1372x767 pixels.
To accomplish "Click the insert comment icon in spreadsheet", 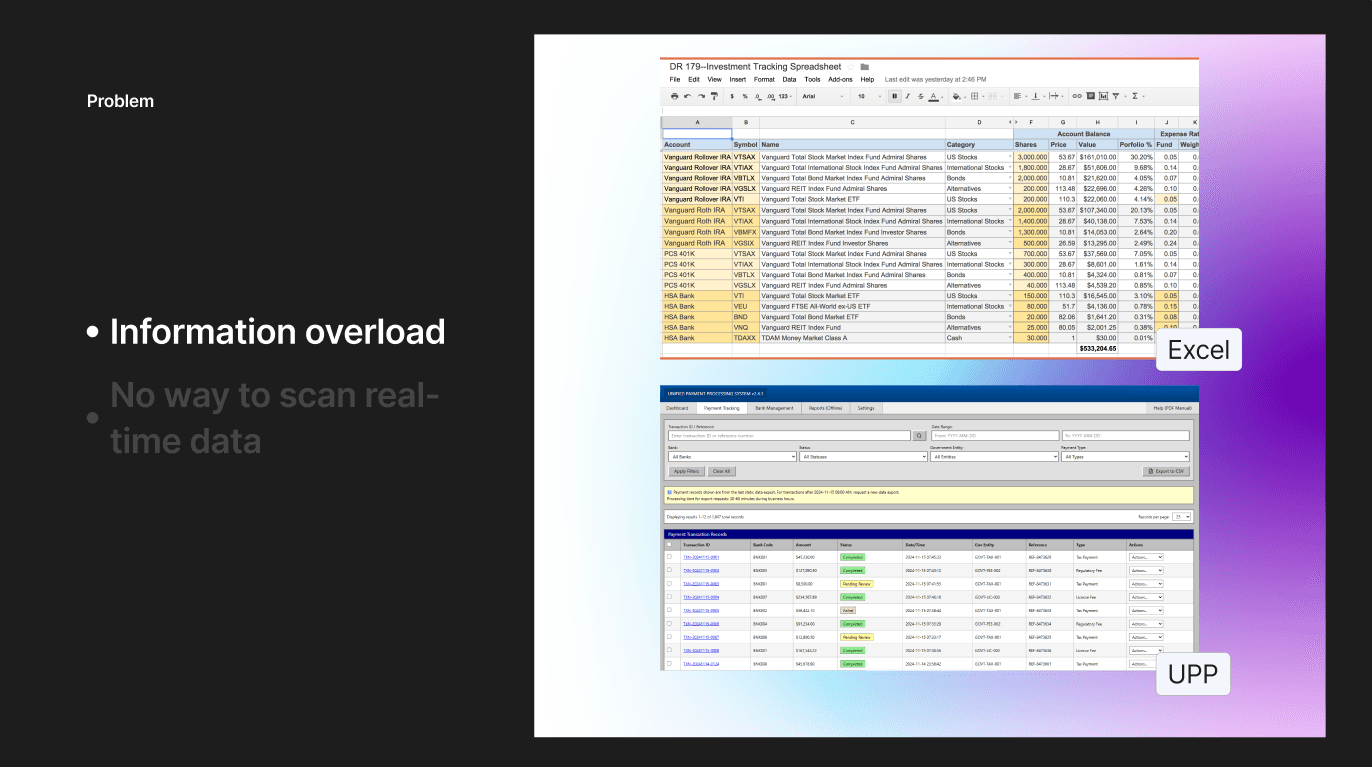I will [1091, 96].
